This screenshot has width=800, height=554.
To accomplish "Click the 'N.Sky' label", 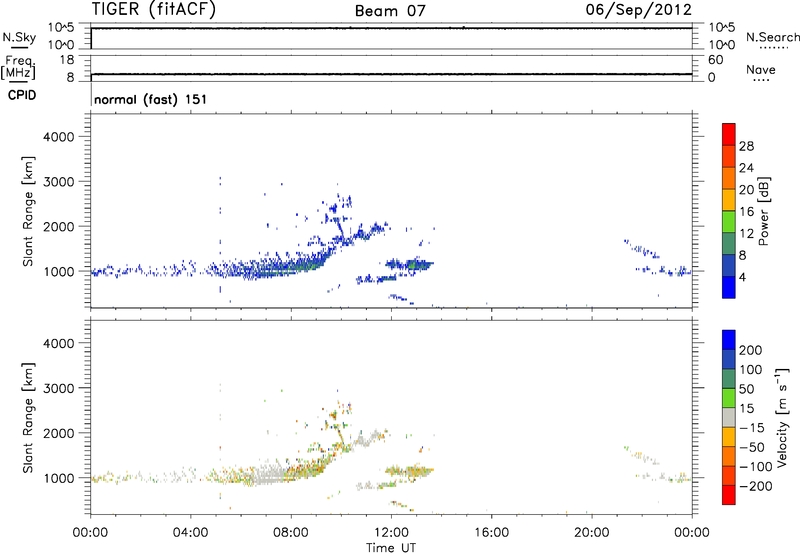I will (x=19, y=37).
